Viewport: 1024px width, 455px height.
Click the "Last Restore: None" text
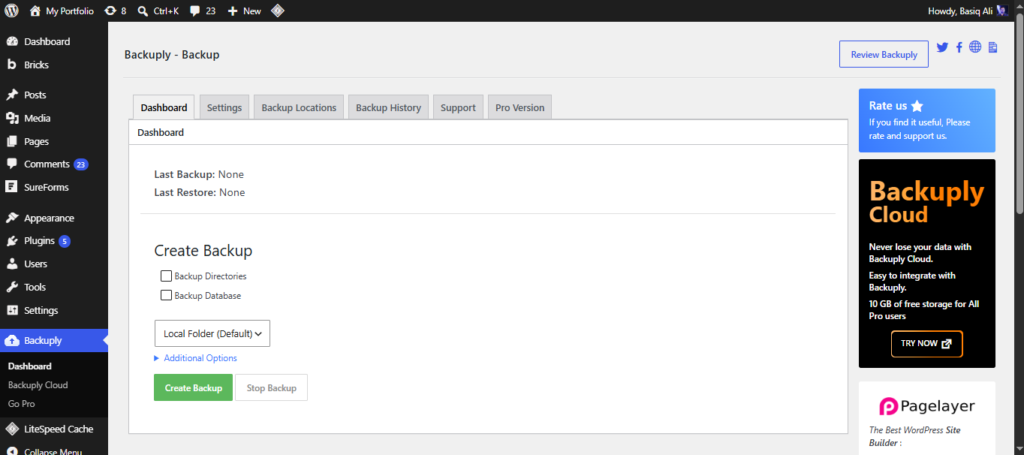pos(200,193)
